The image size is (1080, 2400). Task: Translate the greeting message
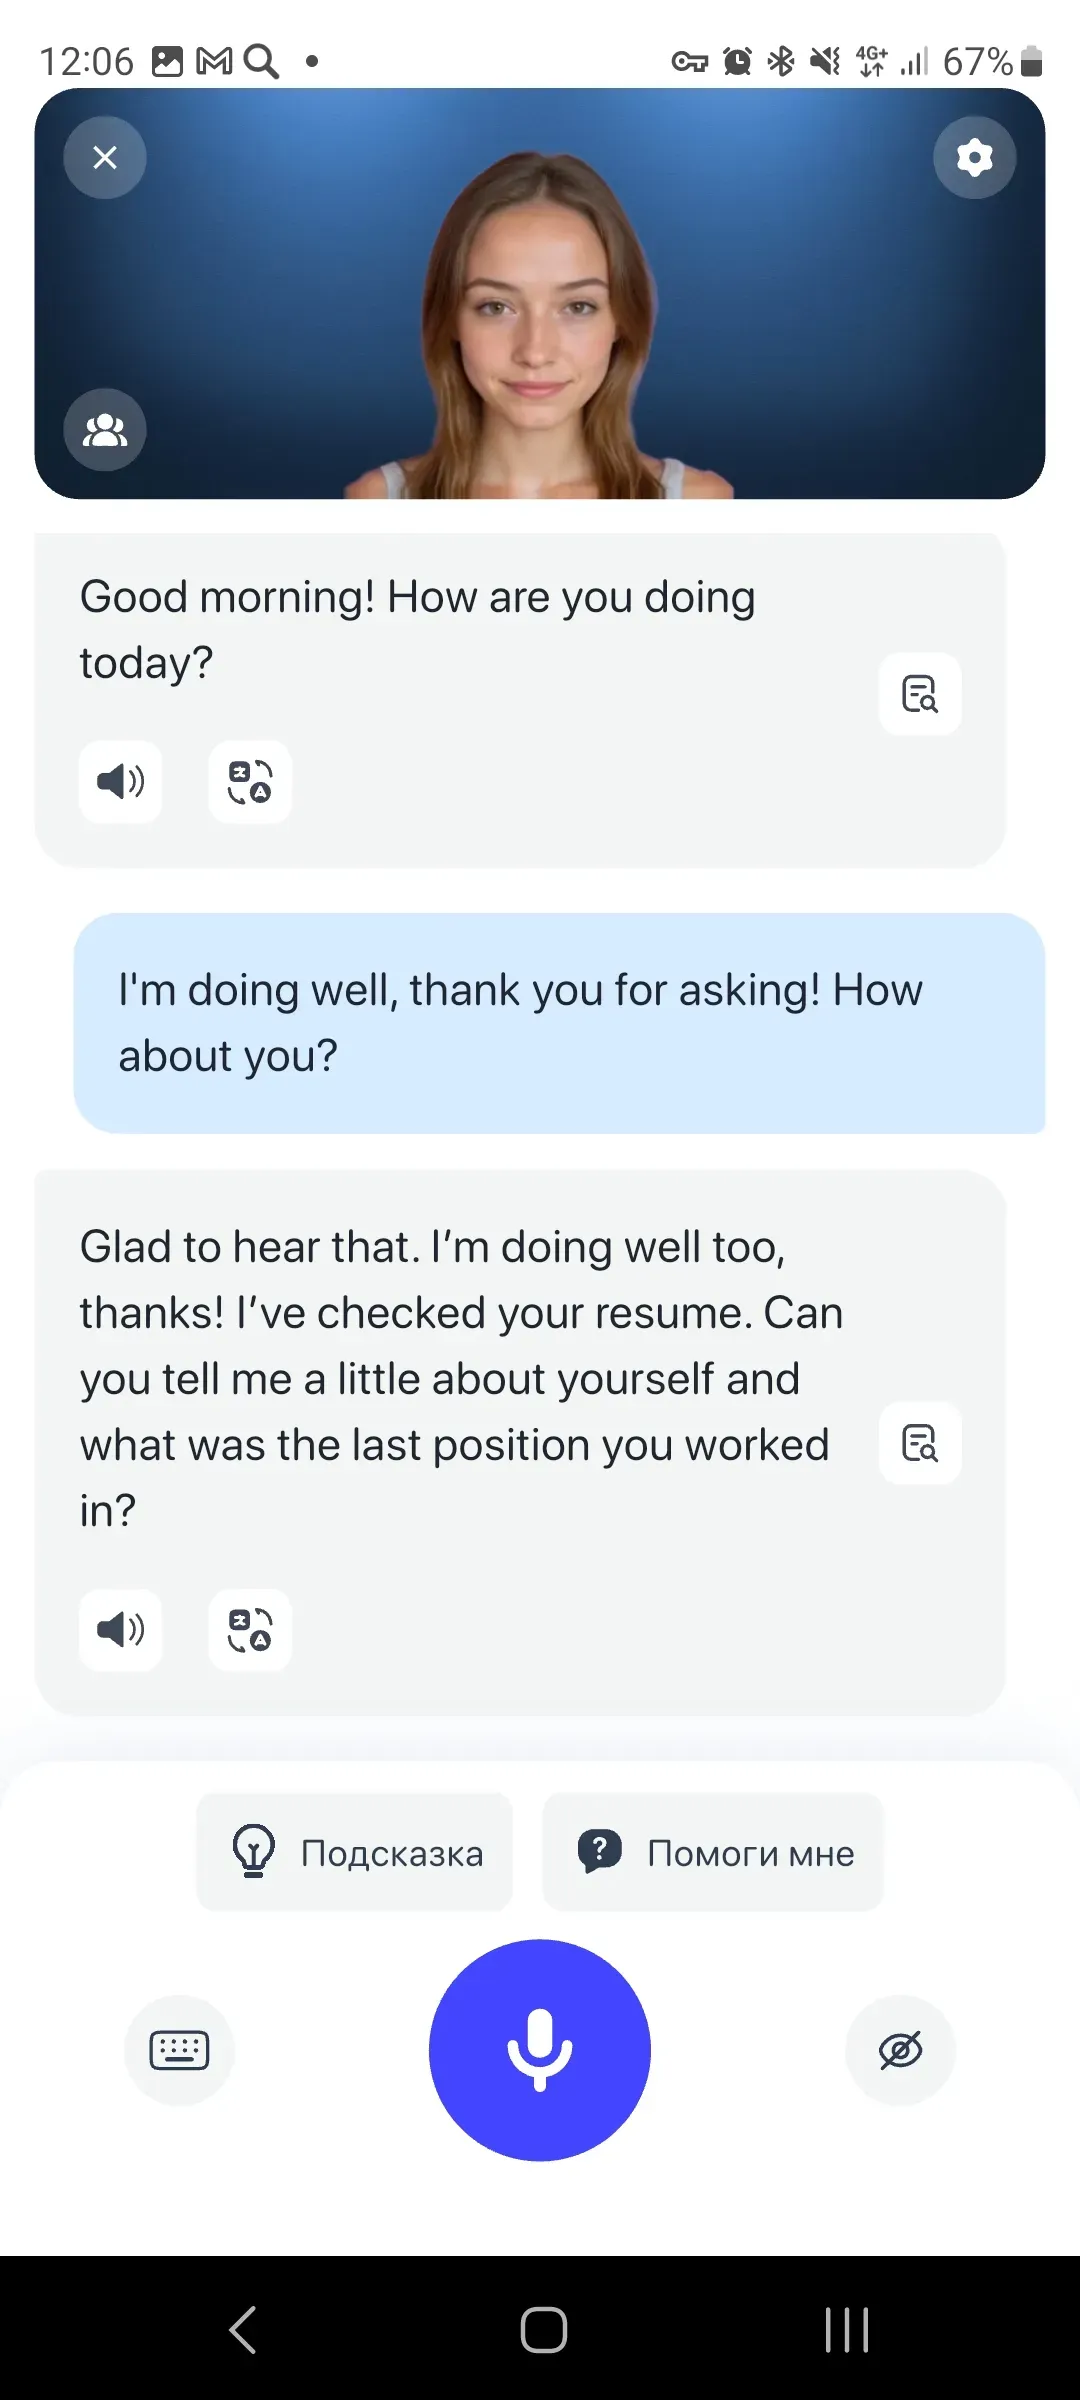[x=249, y=783]
